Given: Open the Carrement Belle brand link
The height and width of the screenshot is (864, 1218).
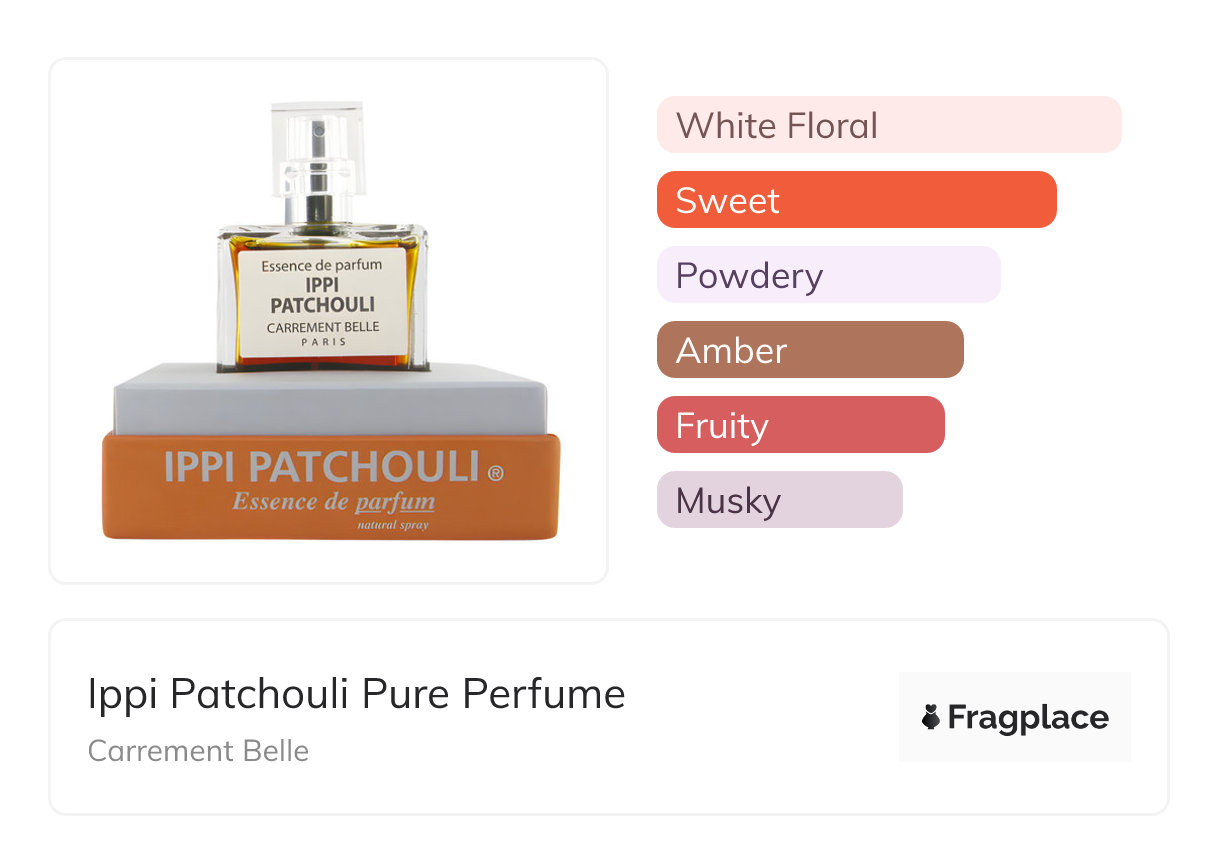Looking at the screenshot, I should [198, 751].
